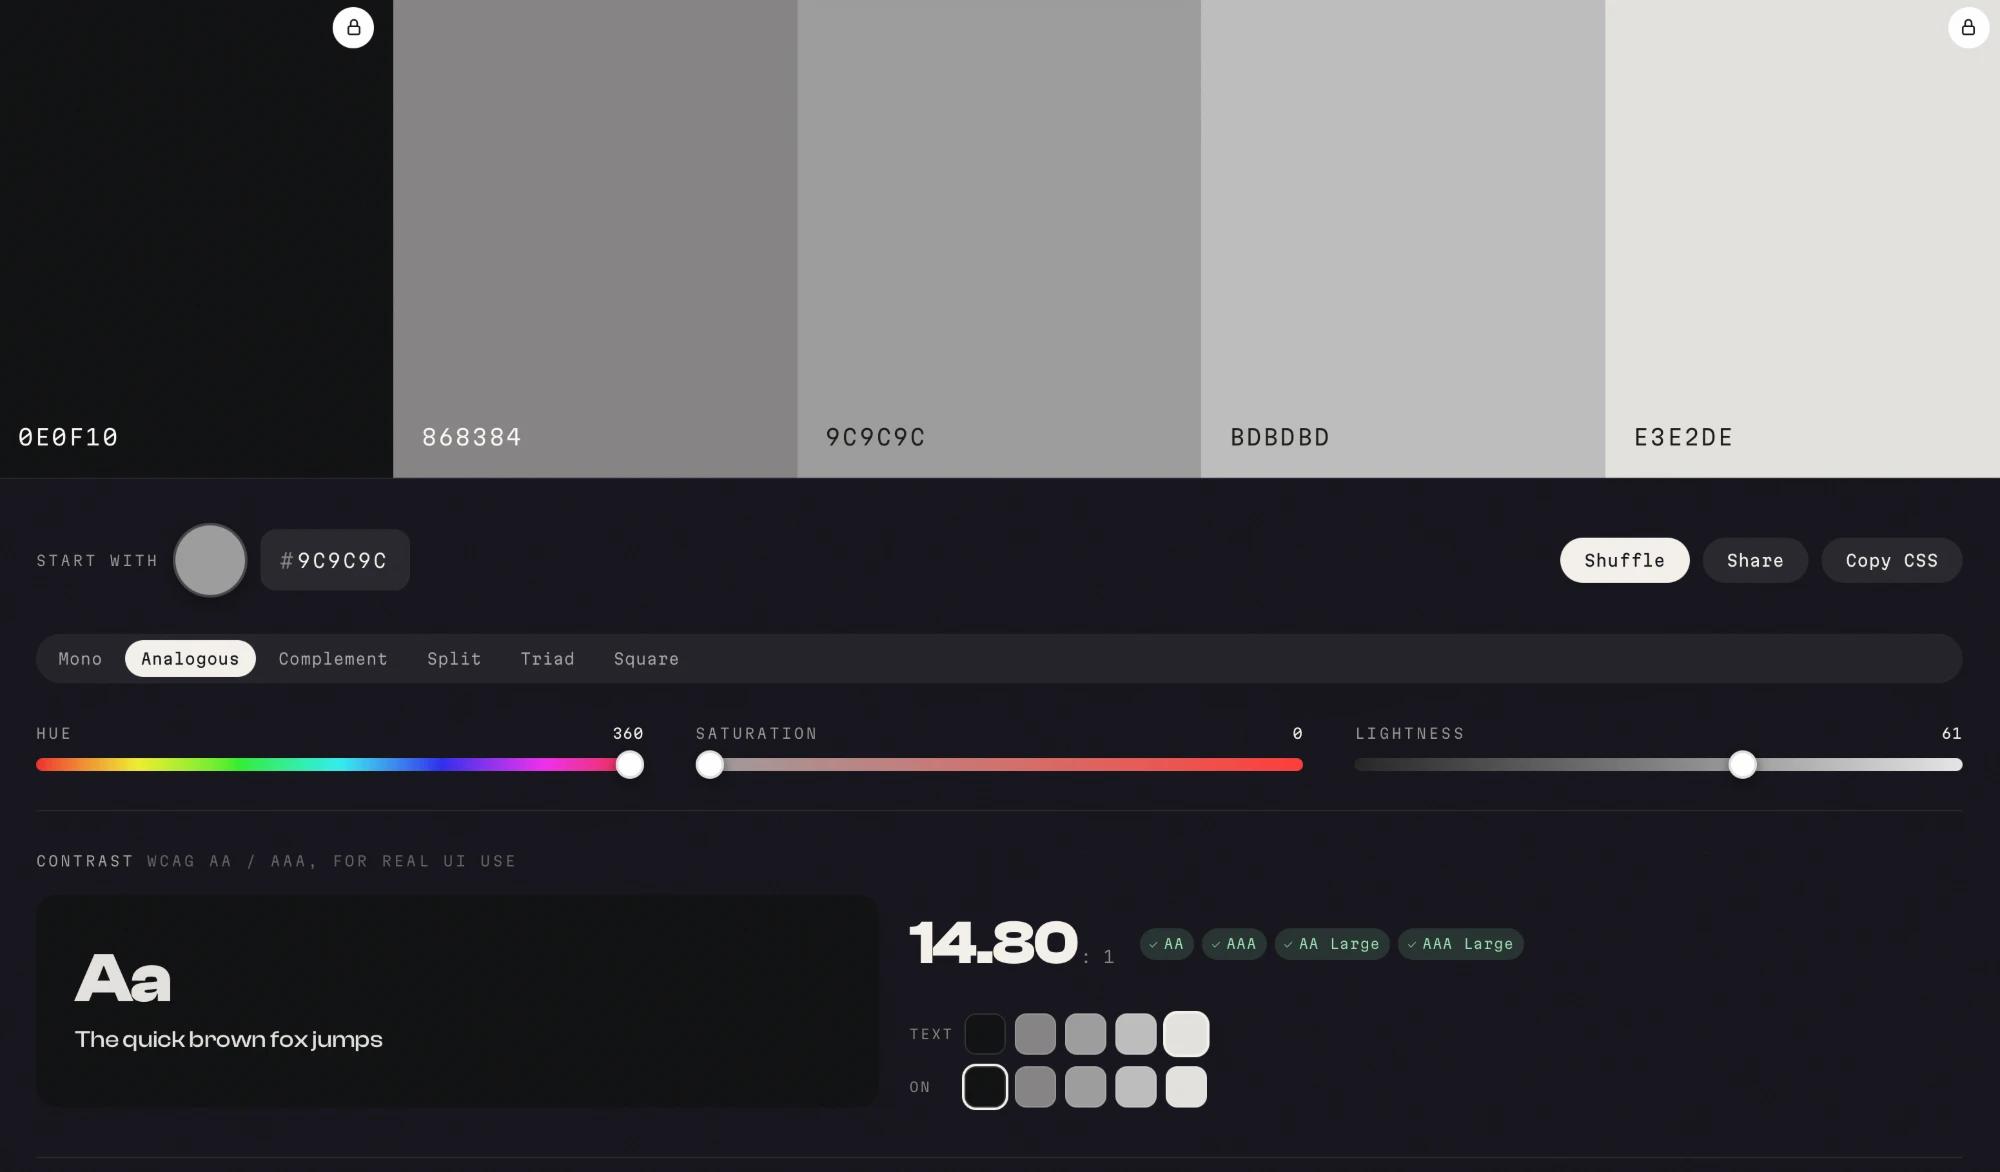Choose the Complement harmony mode

[x=333, y=659]
